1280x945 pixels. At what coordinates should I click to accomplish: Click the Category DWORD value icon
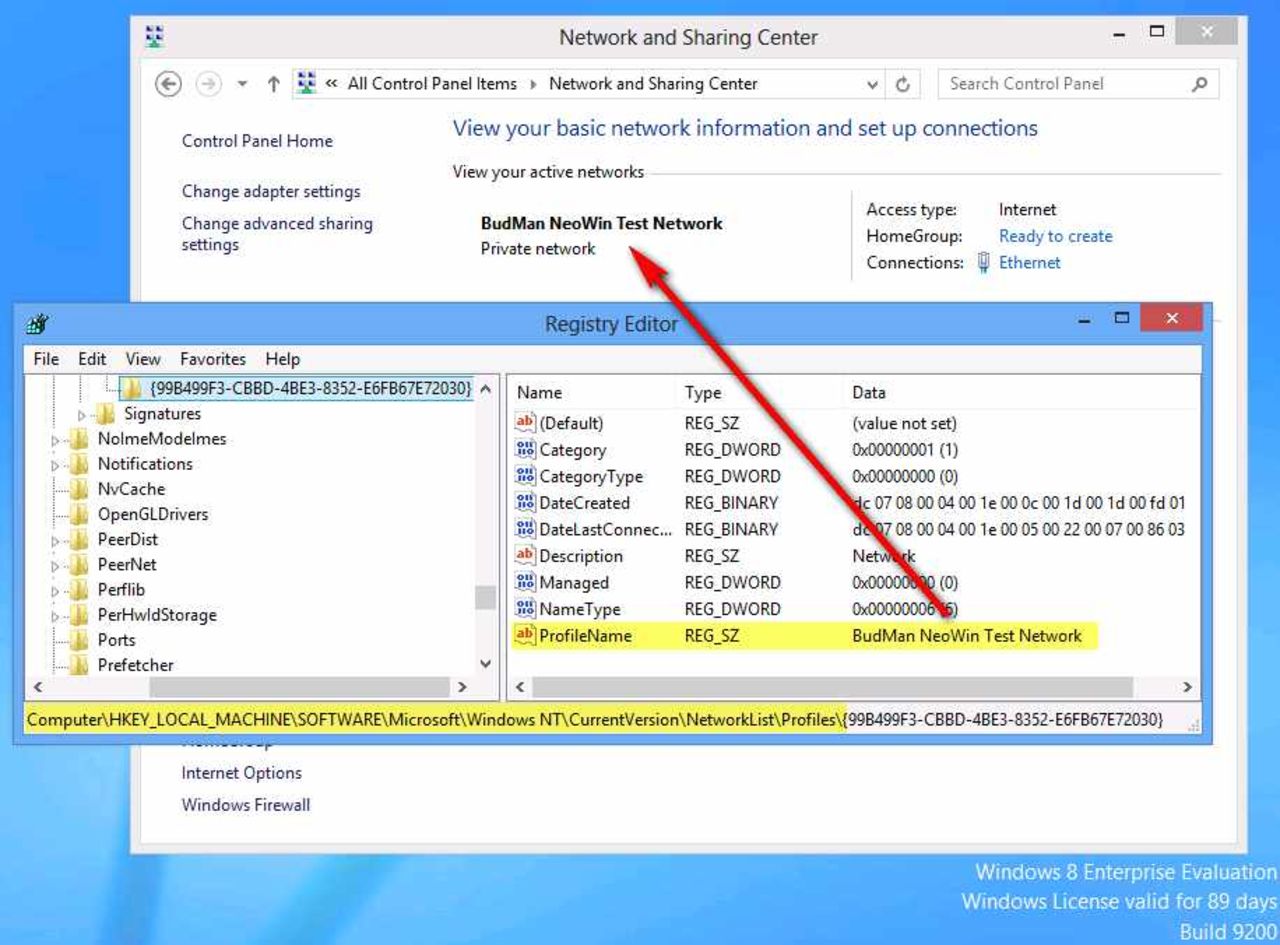pyautogui.click(x=525, y=450)
